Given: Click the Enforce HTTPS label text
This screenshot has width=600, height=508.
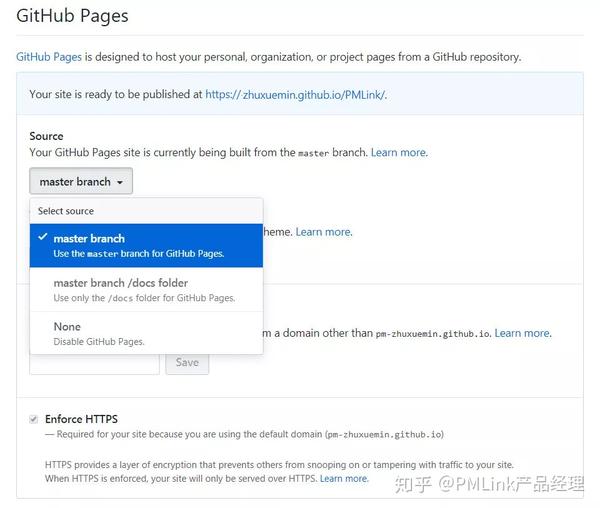Looking at the screenshot, I should (x=81, y=419).
